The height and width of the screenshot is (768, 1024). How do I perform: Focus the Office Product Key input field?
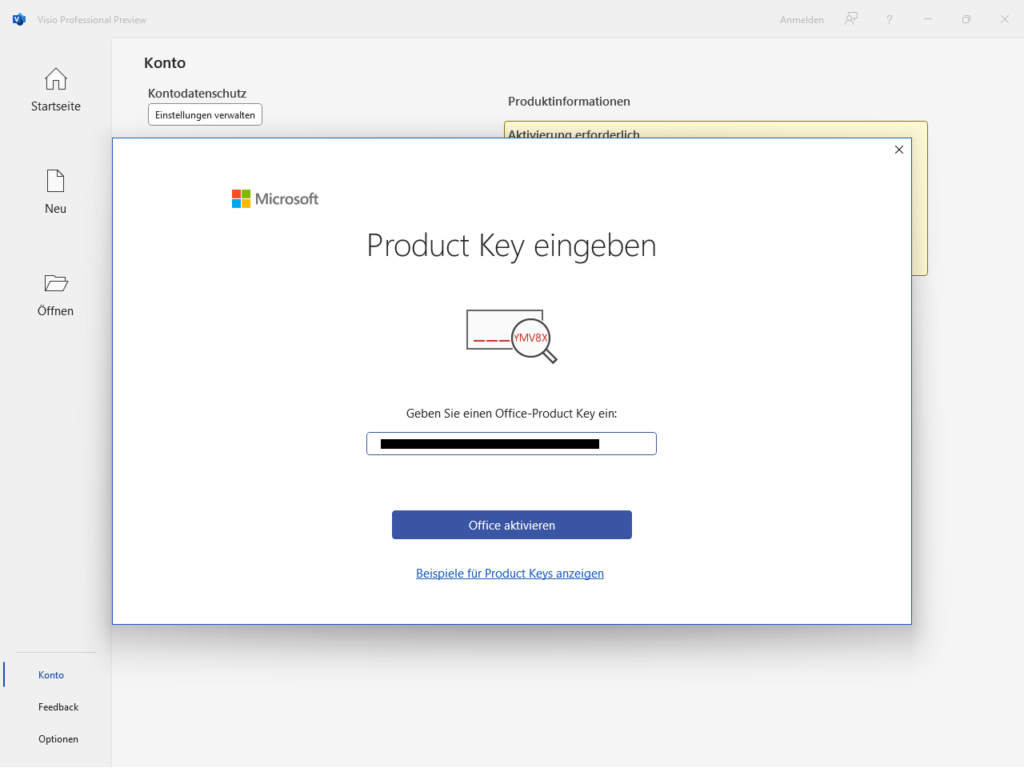(x=511, y=443)
